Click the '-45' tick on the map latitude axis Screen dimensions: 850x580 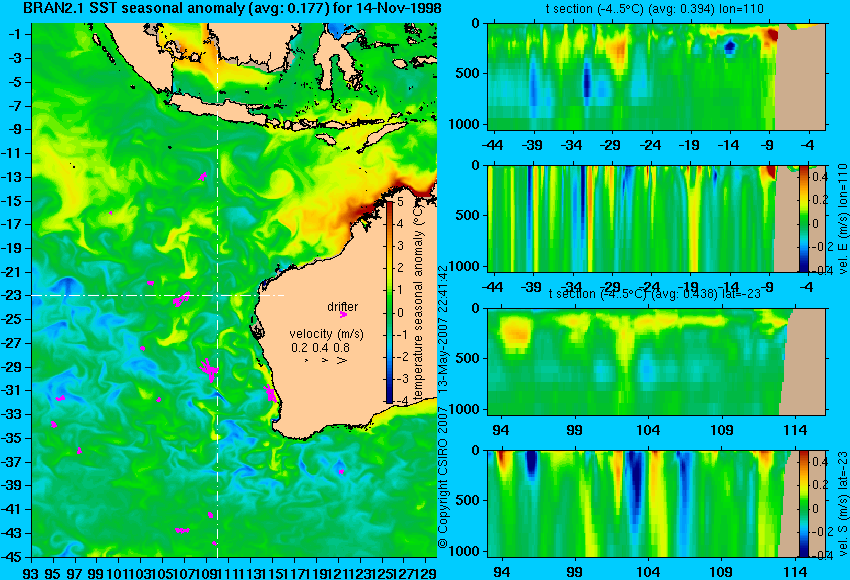pyautogui.click(x=11, y=557)
